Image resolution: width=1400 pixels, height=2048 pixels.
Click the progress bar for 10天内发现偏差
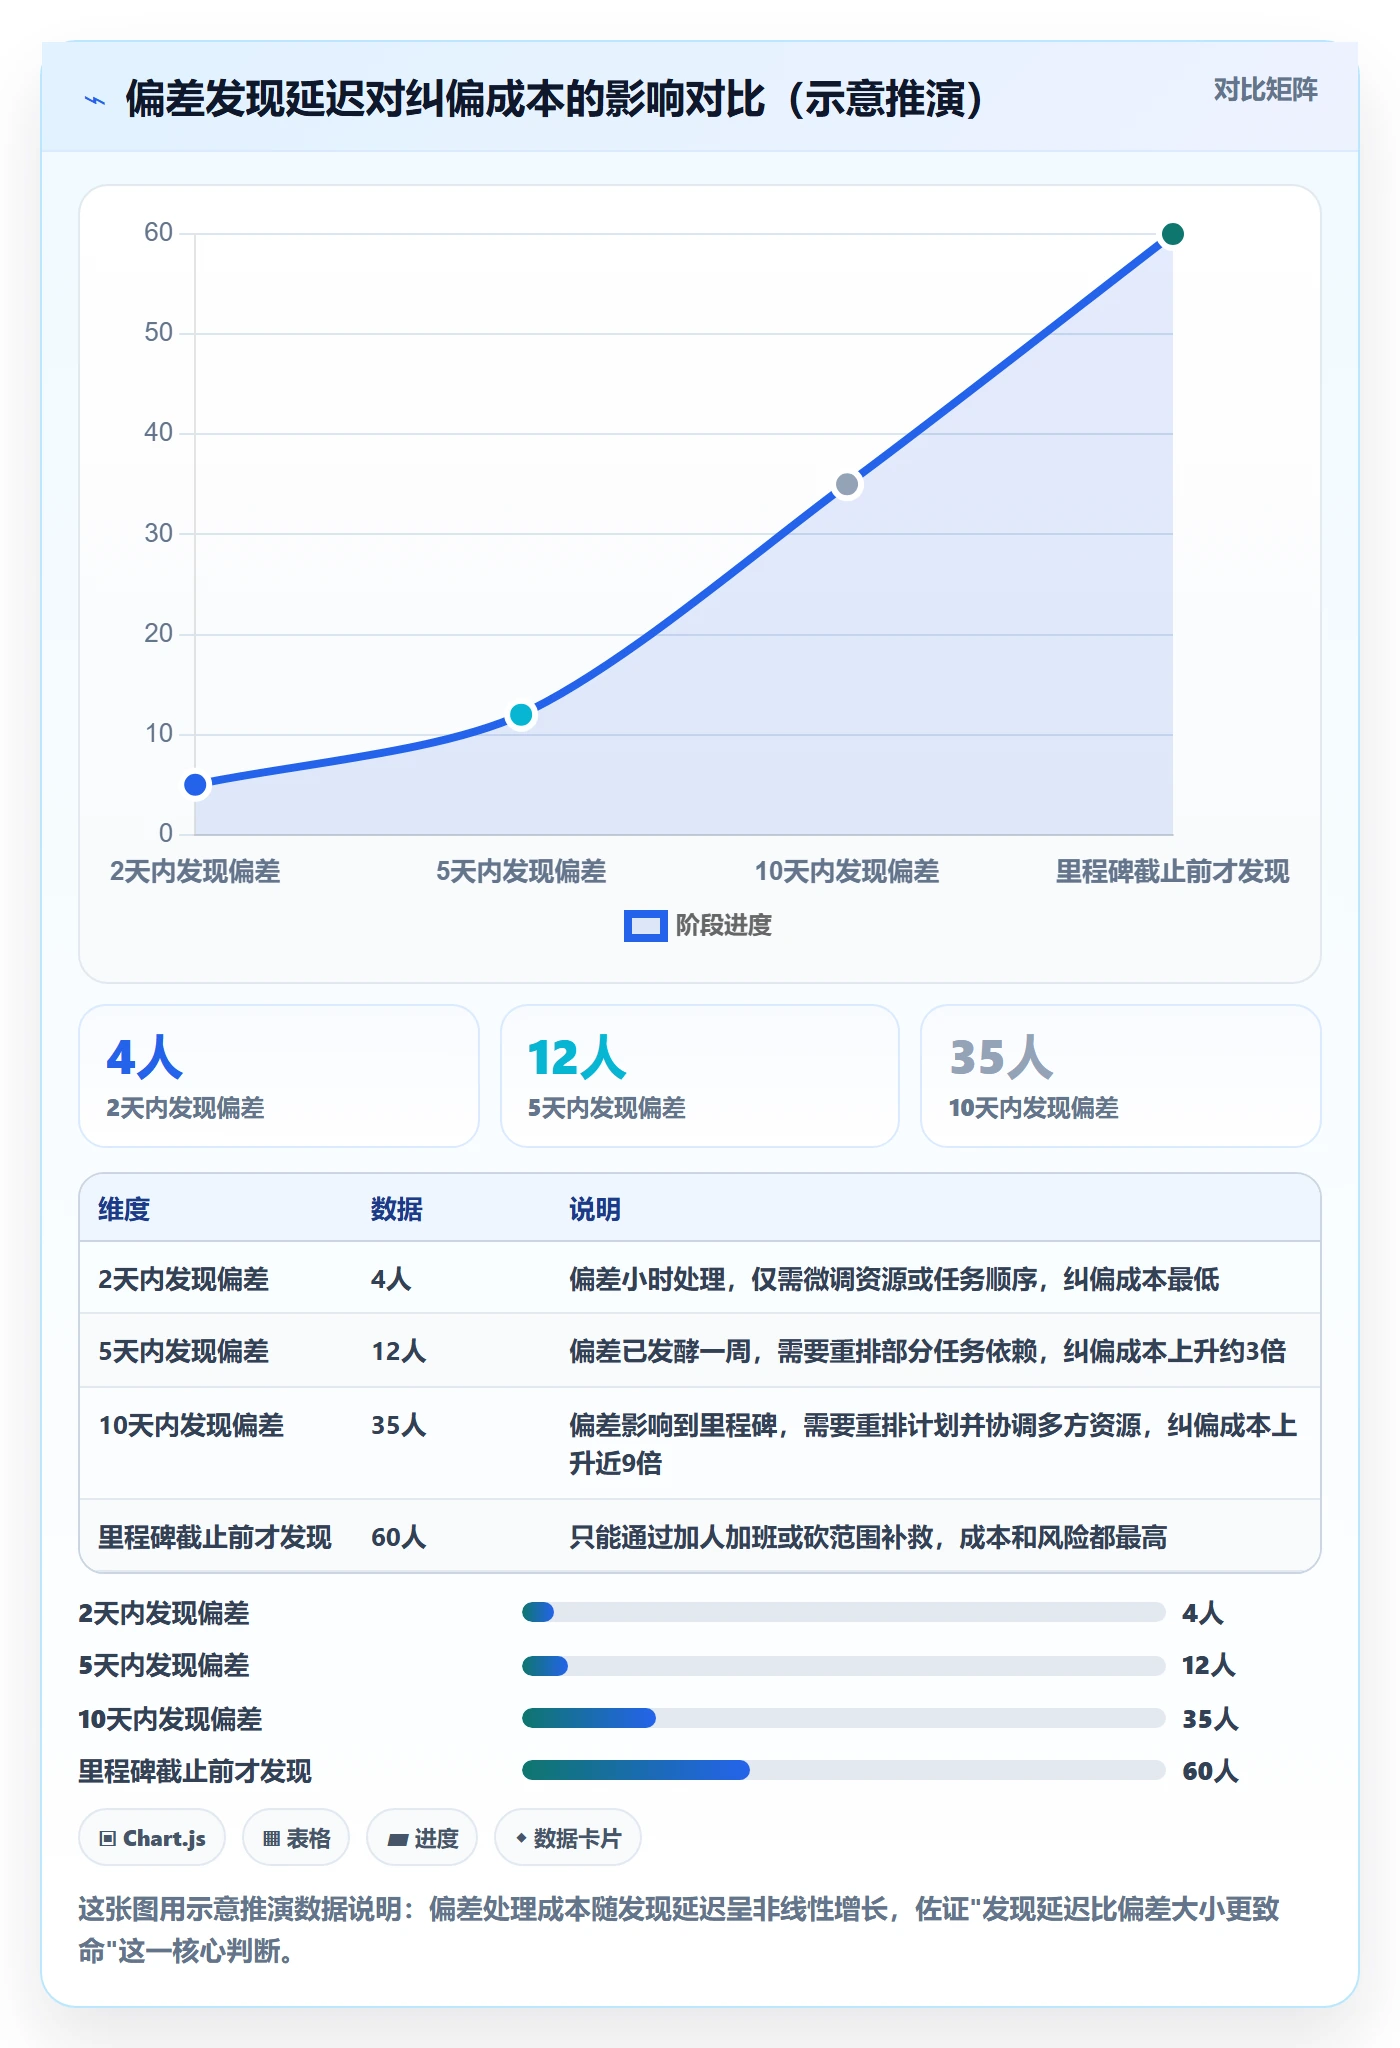844,1718
